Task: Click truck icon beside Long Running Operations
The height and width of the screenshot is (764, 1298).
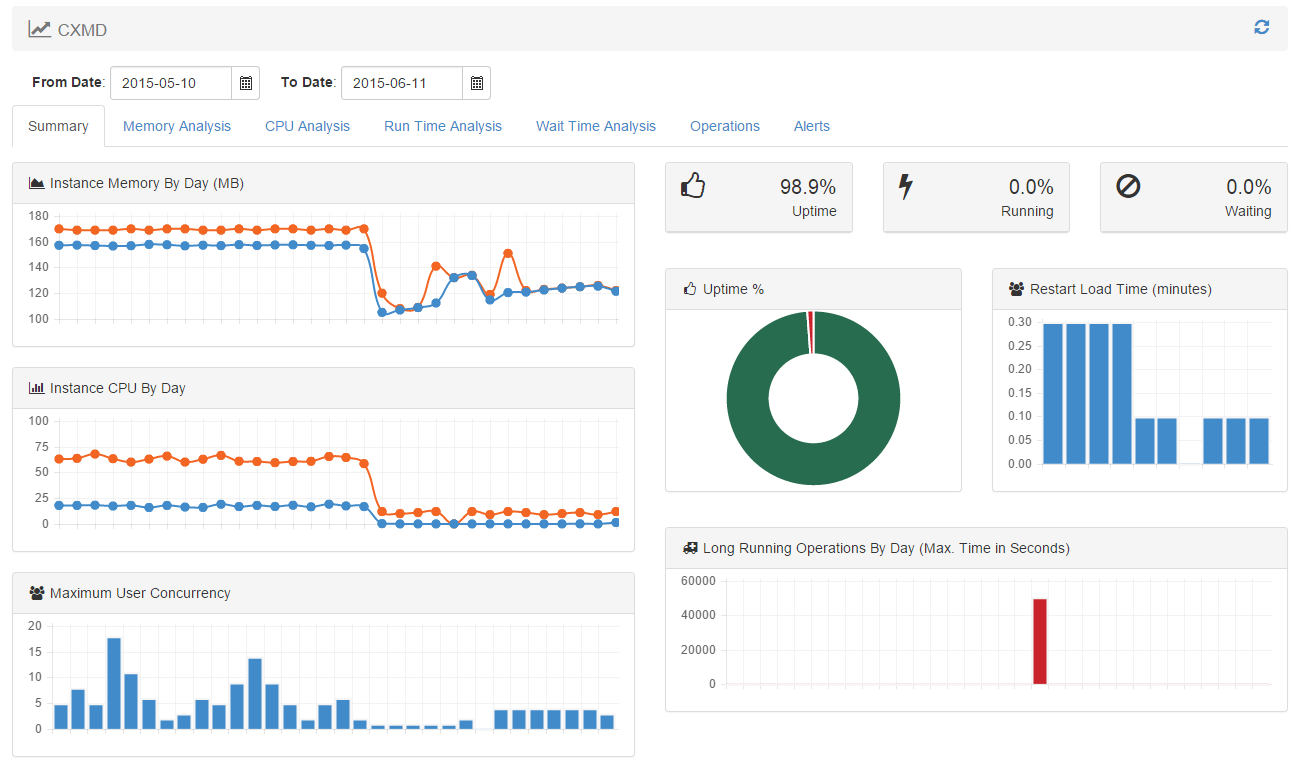Action: (690, 548)
